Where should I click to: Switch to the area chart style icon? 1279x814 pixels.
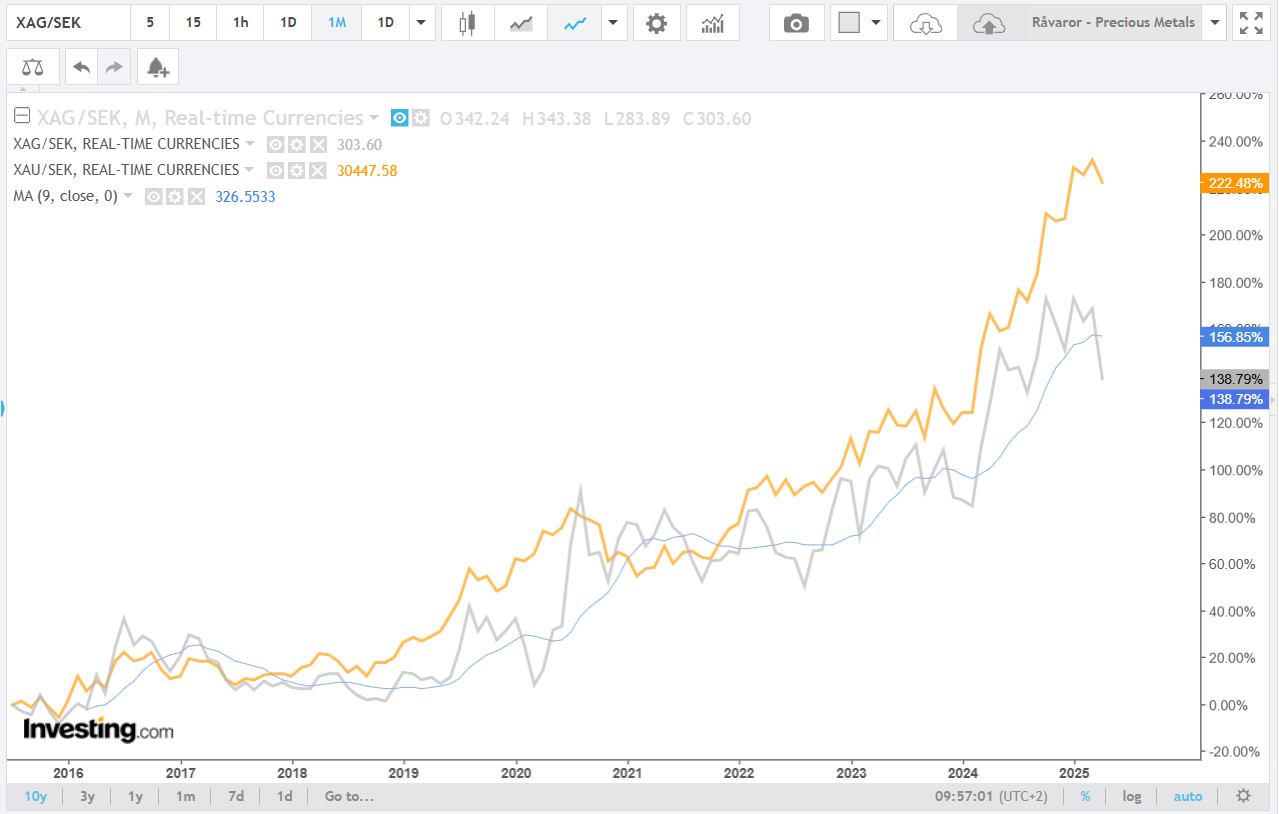click(x=521, y=23)
